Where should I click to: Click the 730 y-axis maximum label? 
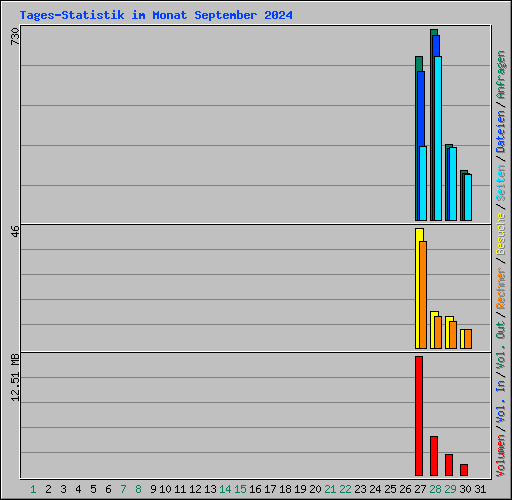pyautogui.click(x=15, y=36)
